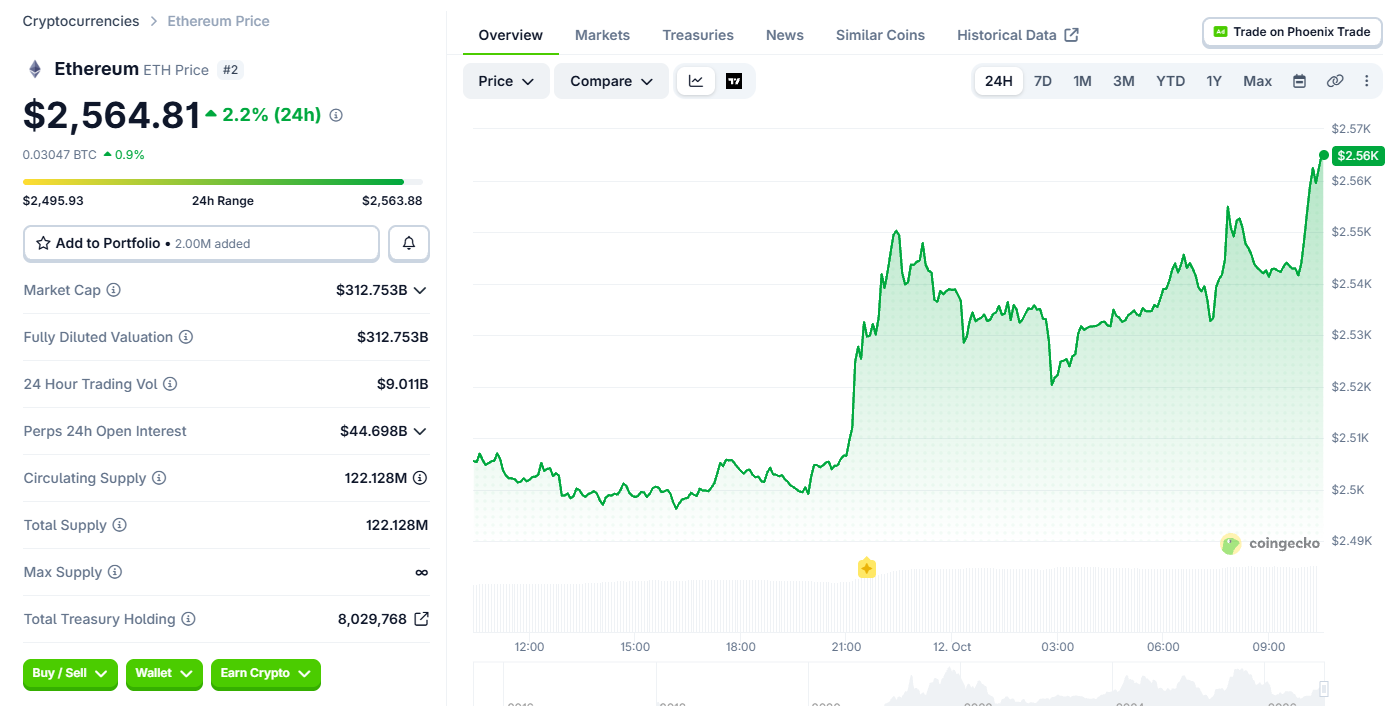Open the Historical Data link
Viewport: 1396px width, 706px height.
tap(1017, 35)
